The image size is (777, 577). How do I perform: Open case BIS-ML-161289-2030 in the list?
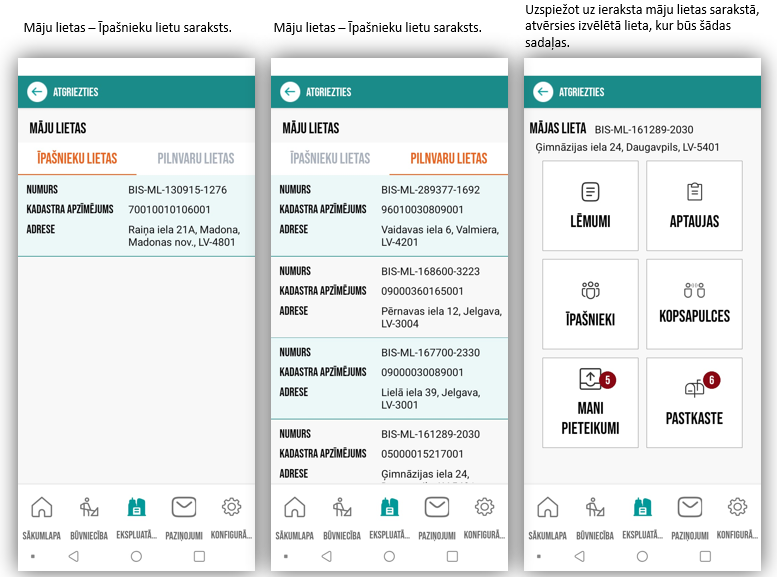(x=390, y=453)
